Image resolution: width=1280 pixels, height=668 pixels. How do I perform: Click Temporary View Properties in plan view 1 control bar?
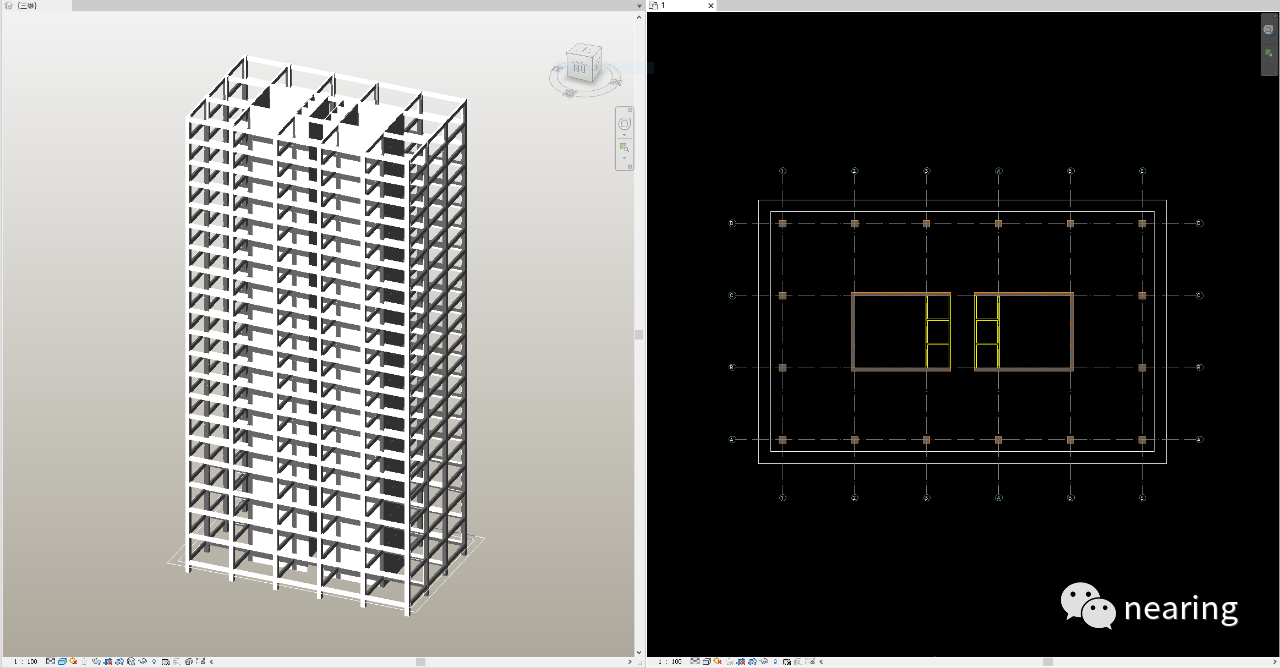coord(786,661)
